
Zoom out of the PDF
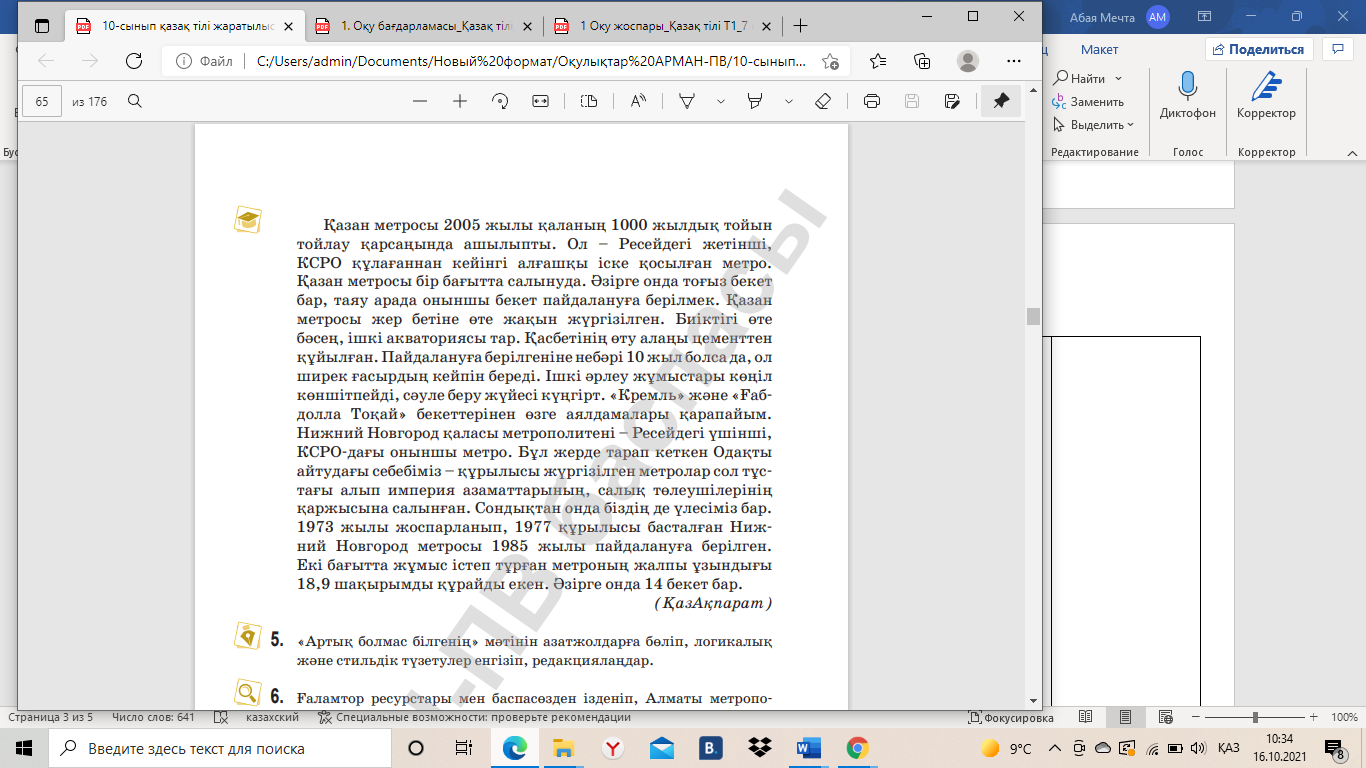coord(420,101)
